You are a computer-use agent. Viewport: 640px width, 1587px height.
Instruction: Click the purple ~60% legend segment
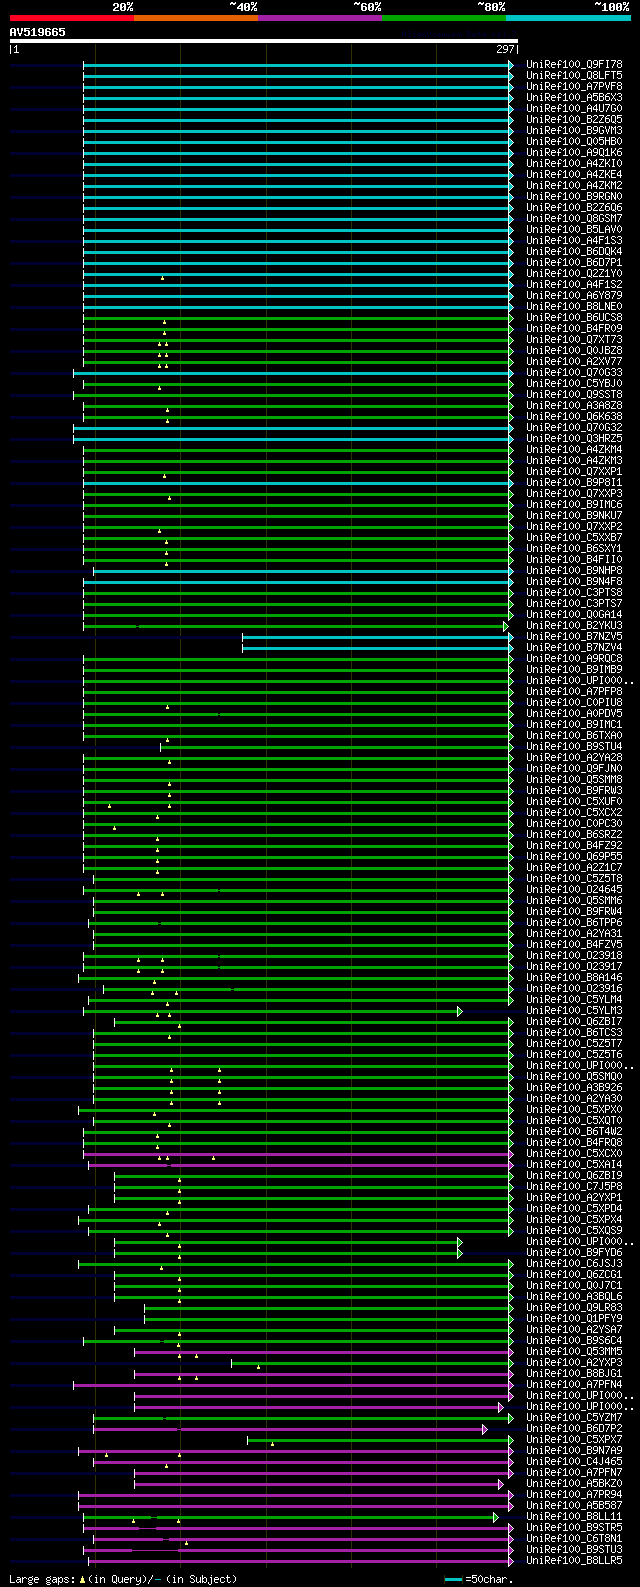(x=319, y=18)
